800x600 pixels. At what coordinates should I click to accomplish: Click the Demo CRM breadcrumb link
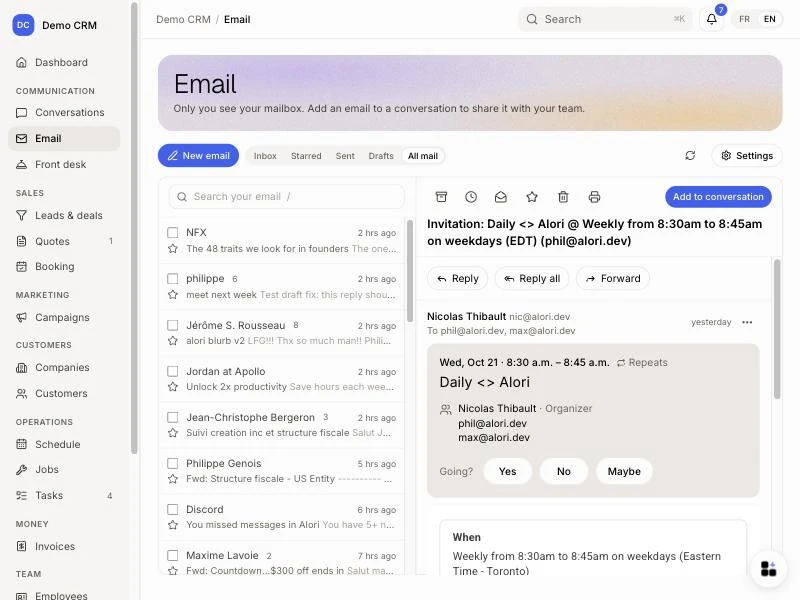tap(183, 19)
